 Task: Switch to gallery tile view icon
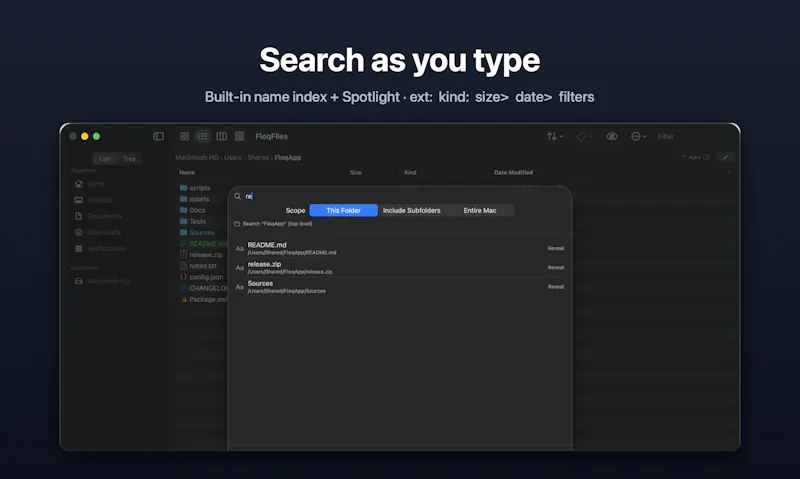coord(239,136)
